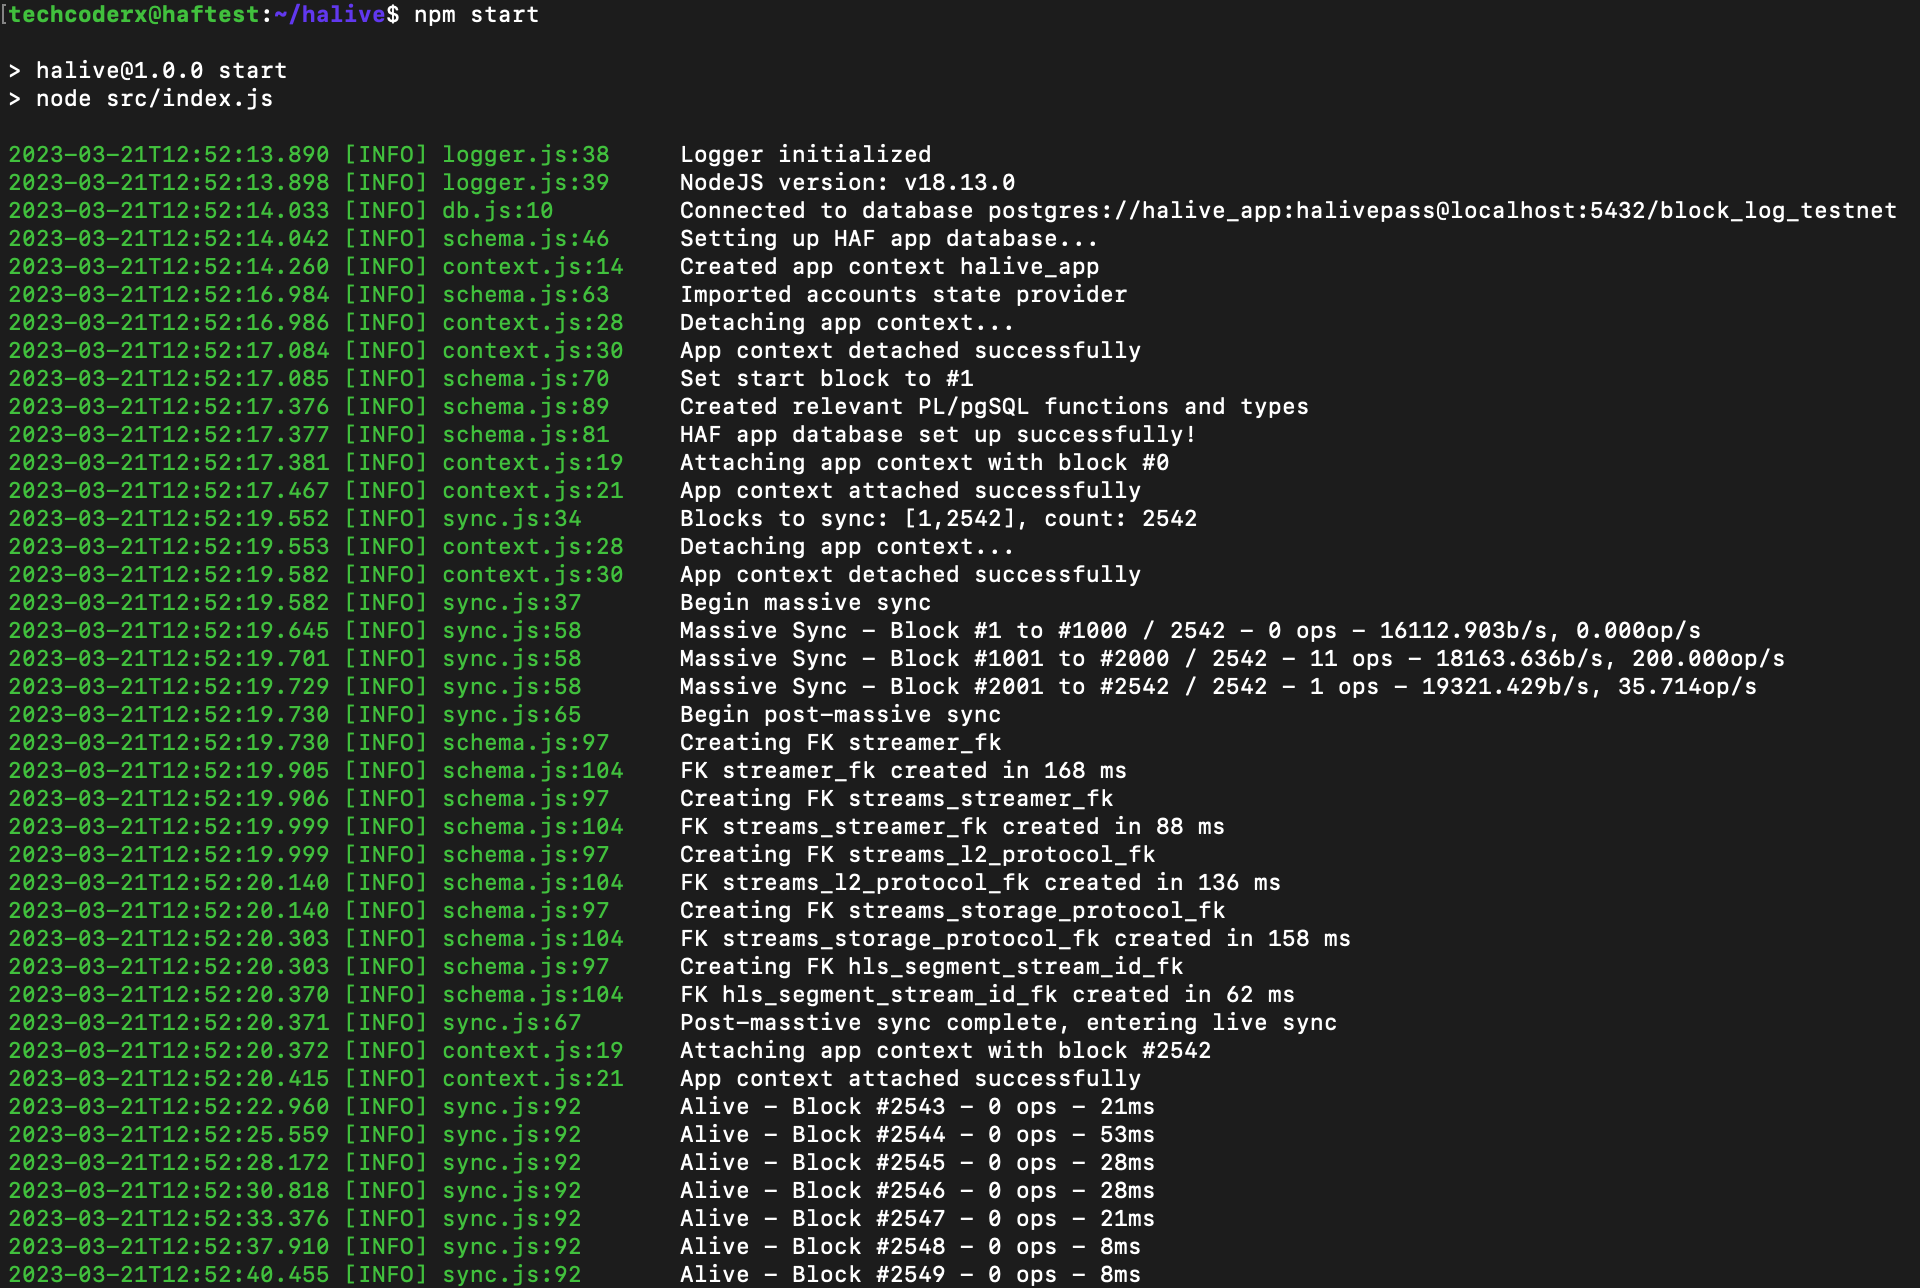Click 'Setting up HAF app database...' message
The image size is (1920, 1288).
click(x=889, y=239)
